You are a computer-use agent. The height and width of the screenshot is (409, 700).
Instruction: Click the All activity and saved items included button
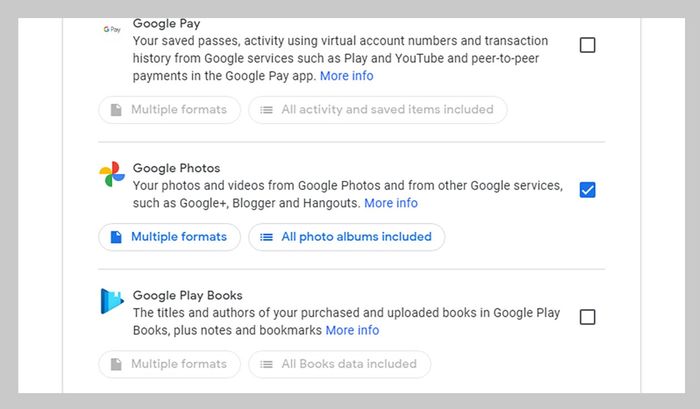pos(377,109)
